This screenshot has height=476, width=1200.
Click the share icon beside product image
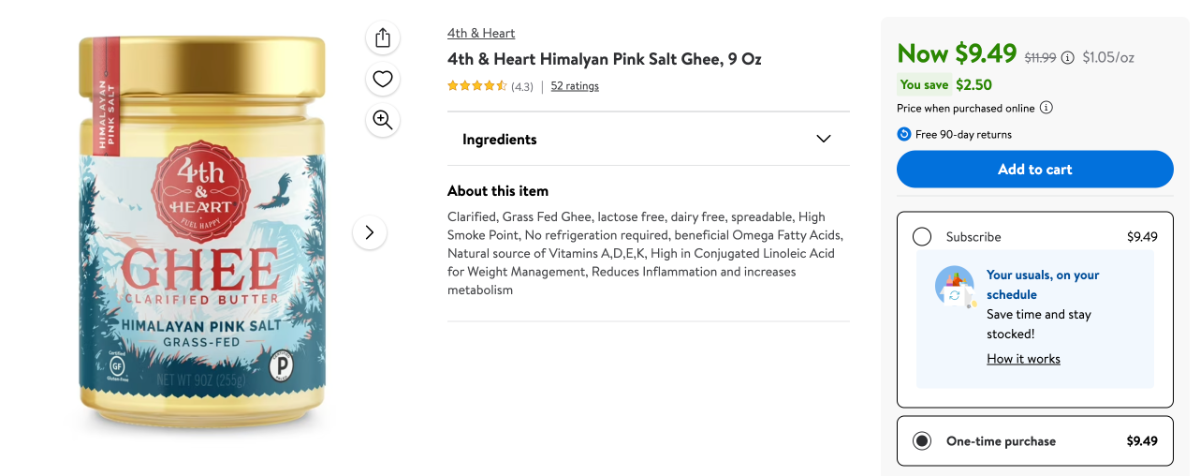click(382, 38)
